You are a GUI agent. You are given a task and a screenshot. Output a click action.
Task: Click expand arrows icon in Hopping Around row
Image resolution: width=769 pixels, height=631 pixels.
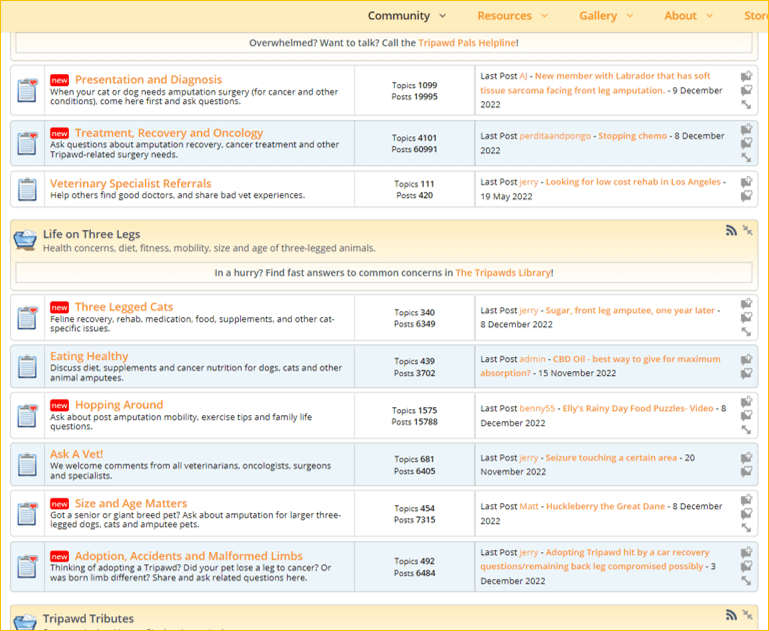click(746, 430)
